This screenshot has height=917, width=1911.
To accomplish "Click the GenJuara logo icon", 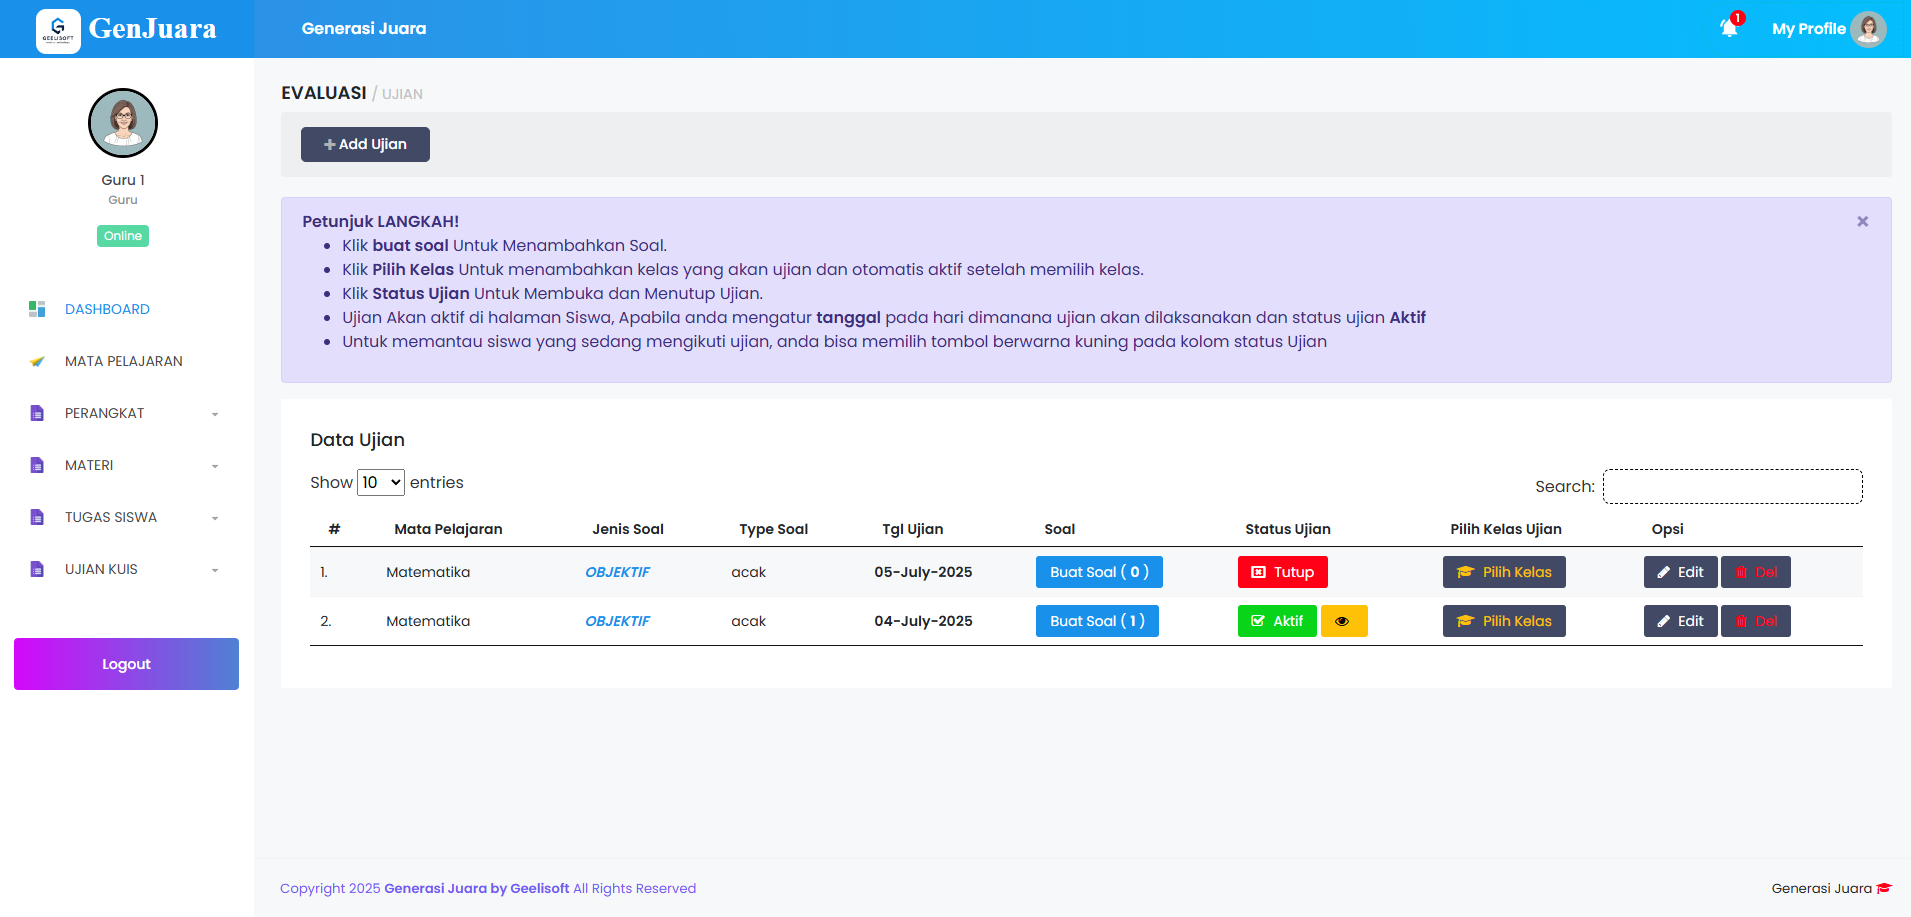I will point(58,30).
